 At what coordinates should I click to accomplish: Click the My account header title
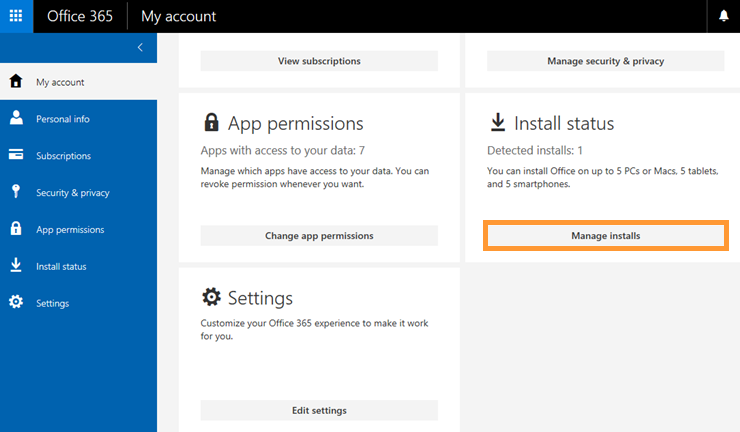point(178,17)
